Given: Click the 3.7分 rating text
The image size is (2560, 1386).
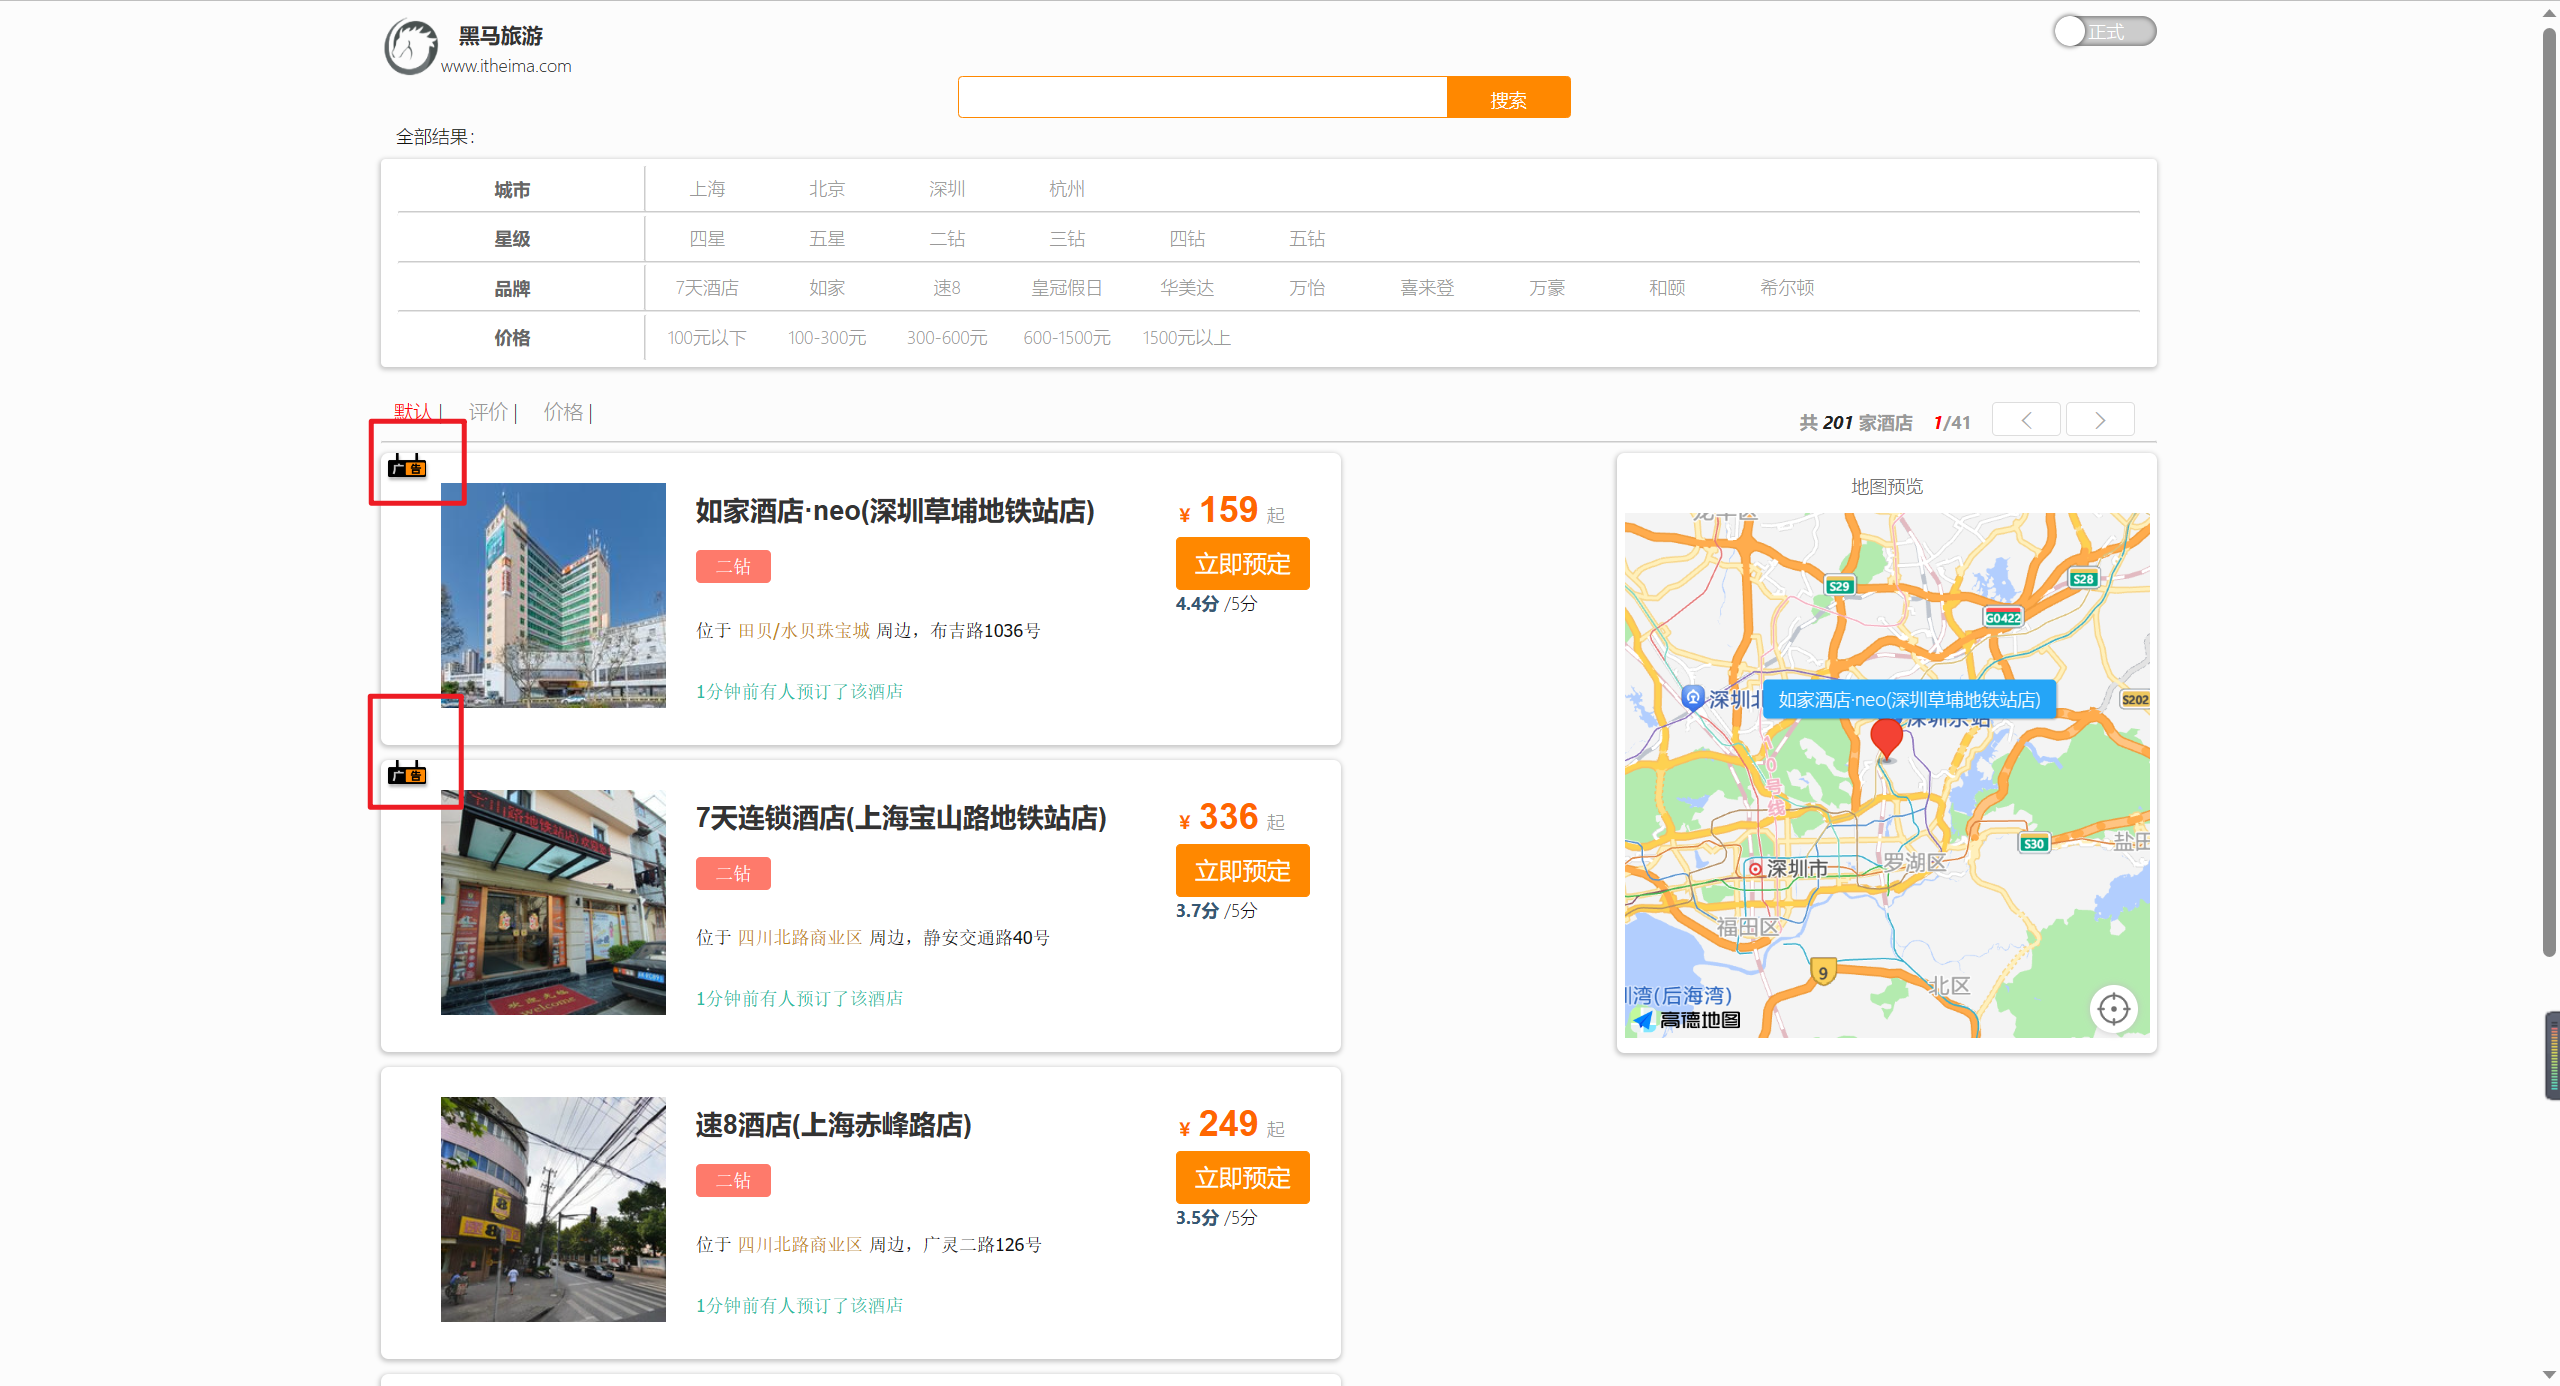Looking at the screenshot, I should point(1197,910).
